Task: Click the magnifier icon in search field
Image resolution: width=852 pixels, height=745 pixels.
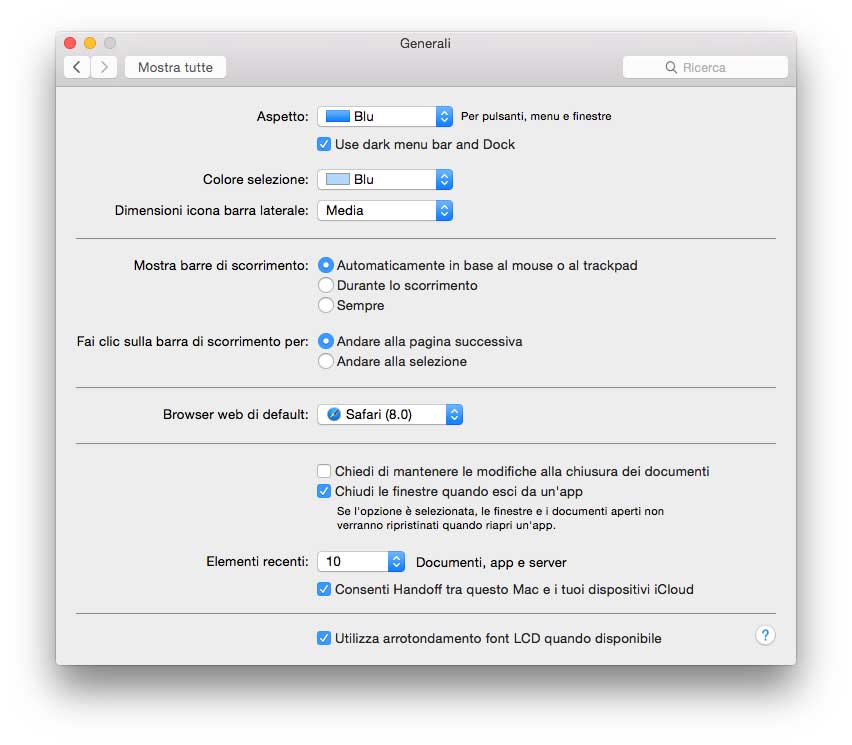Action: coord(672,68)
